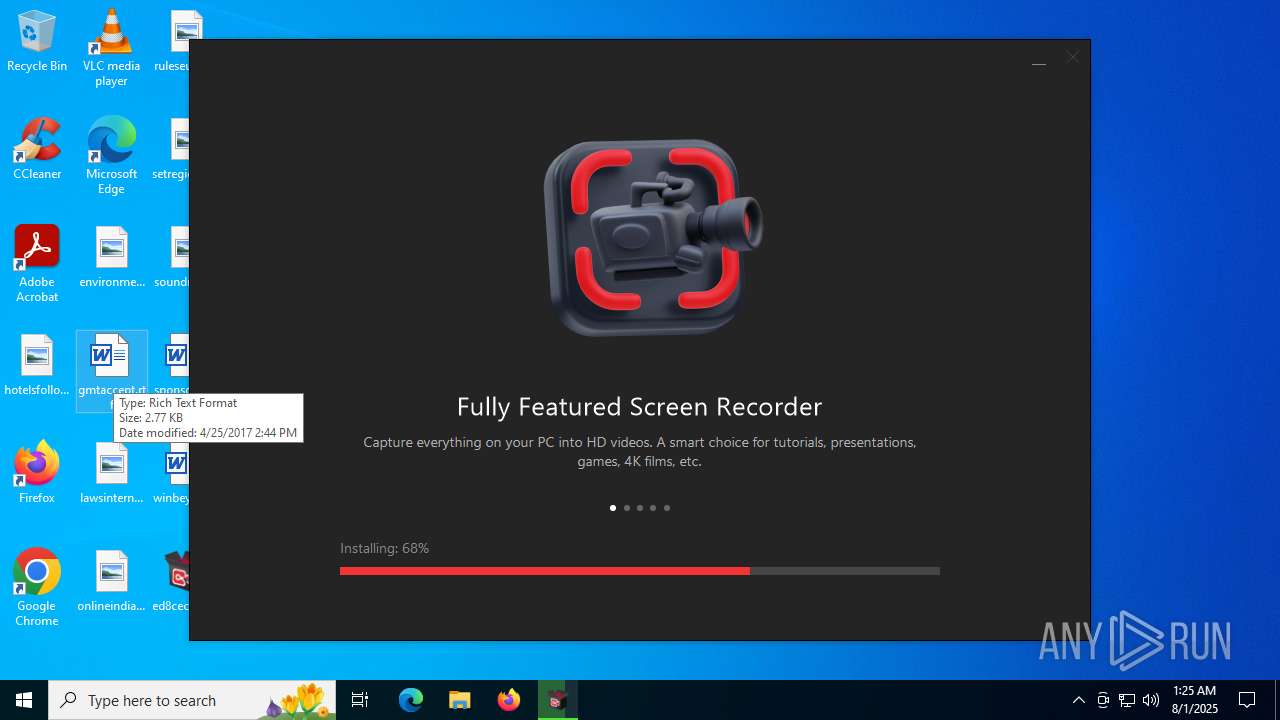
Task: Select the first carousel page dot
Action: (613, 508)
